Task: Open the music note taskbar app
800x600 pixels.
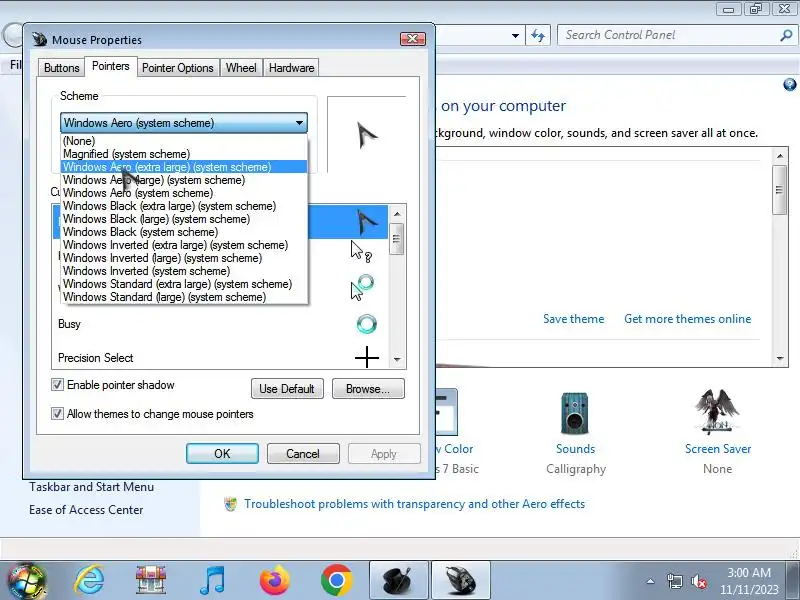Action: [212, 580]
